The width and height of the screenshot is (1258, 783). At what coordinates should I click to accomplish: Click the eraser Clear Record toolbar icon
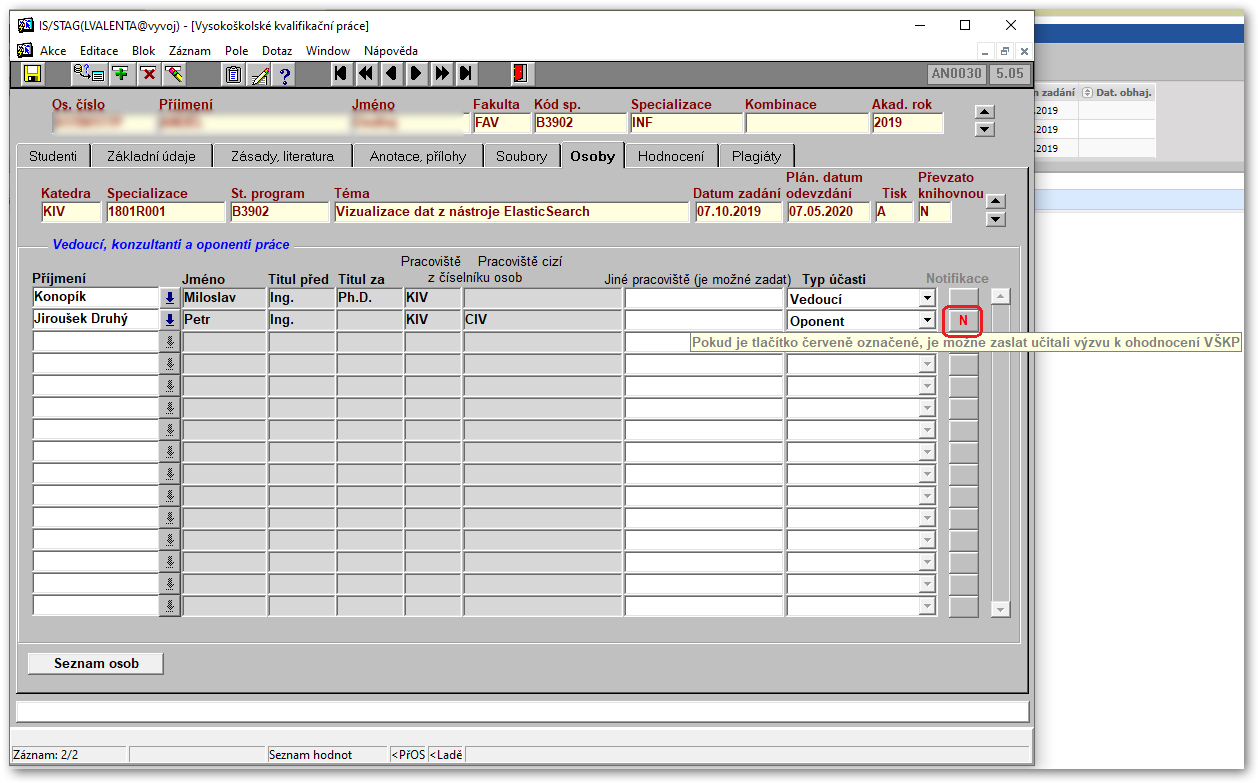coord(174,73)
